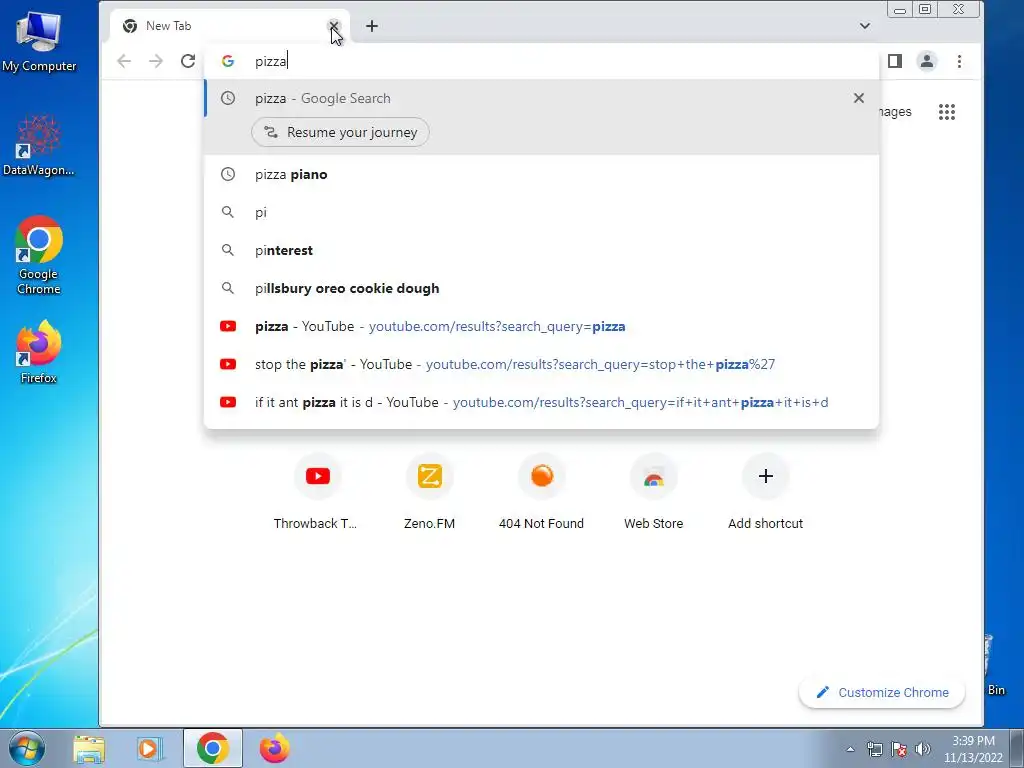
Task: Select the Firefox desktop shortcut
Action: [39, 352]
